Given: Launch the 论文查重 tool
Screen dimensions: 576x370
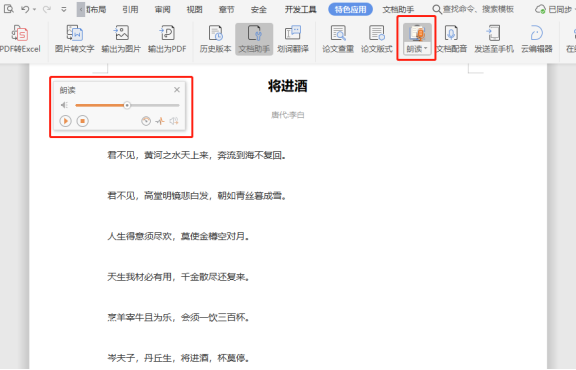Looking at the screenshot, I should (338, 39).
